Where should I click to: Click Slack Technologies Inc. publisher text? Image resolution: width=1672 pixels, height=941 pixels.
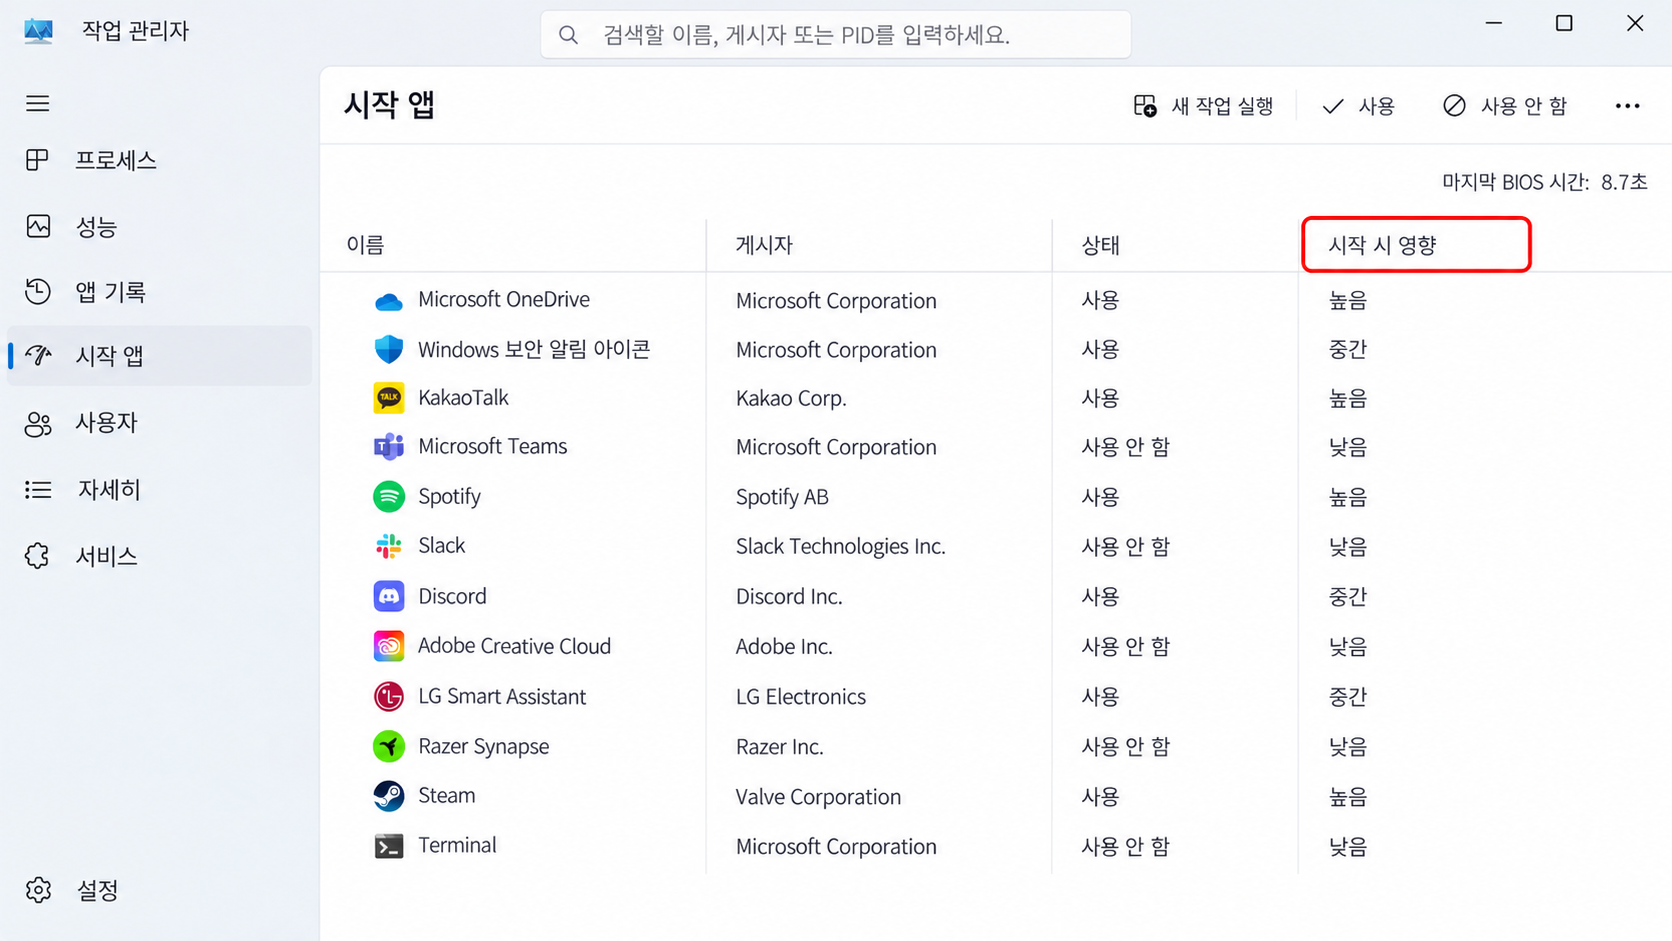tap(840, 546)
